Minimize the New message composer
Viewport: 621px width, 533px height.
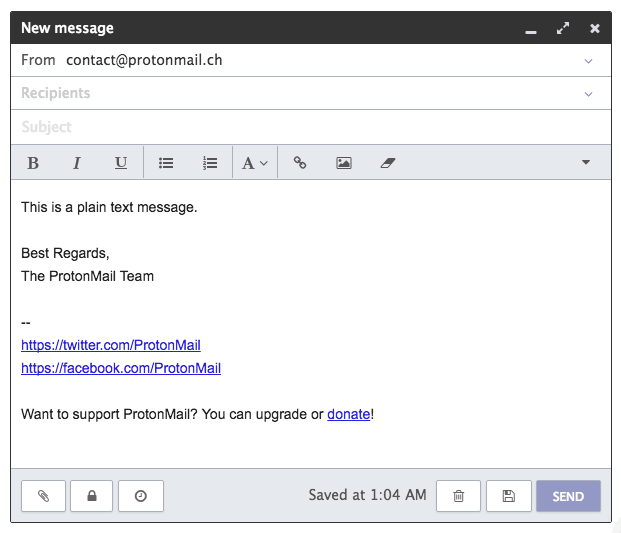click(531, 32)
